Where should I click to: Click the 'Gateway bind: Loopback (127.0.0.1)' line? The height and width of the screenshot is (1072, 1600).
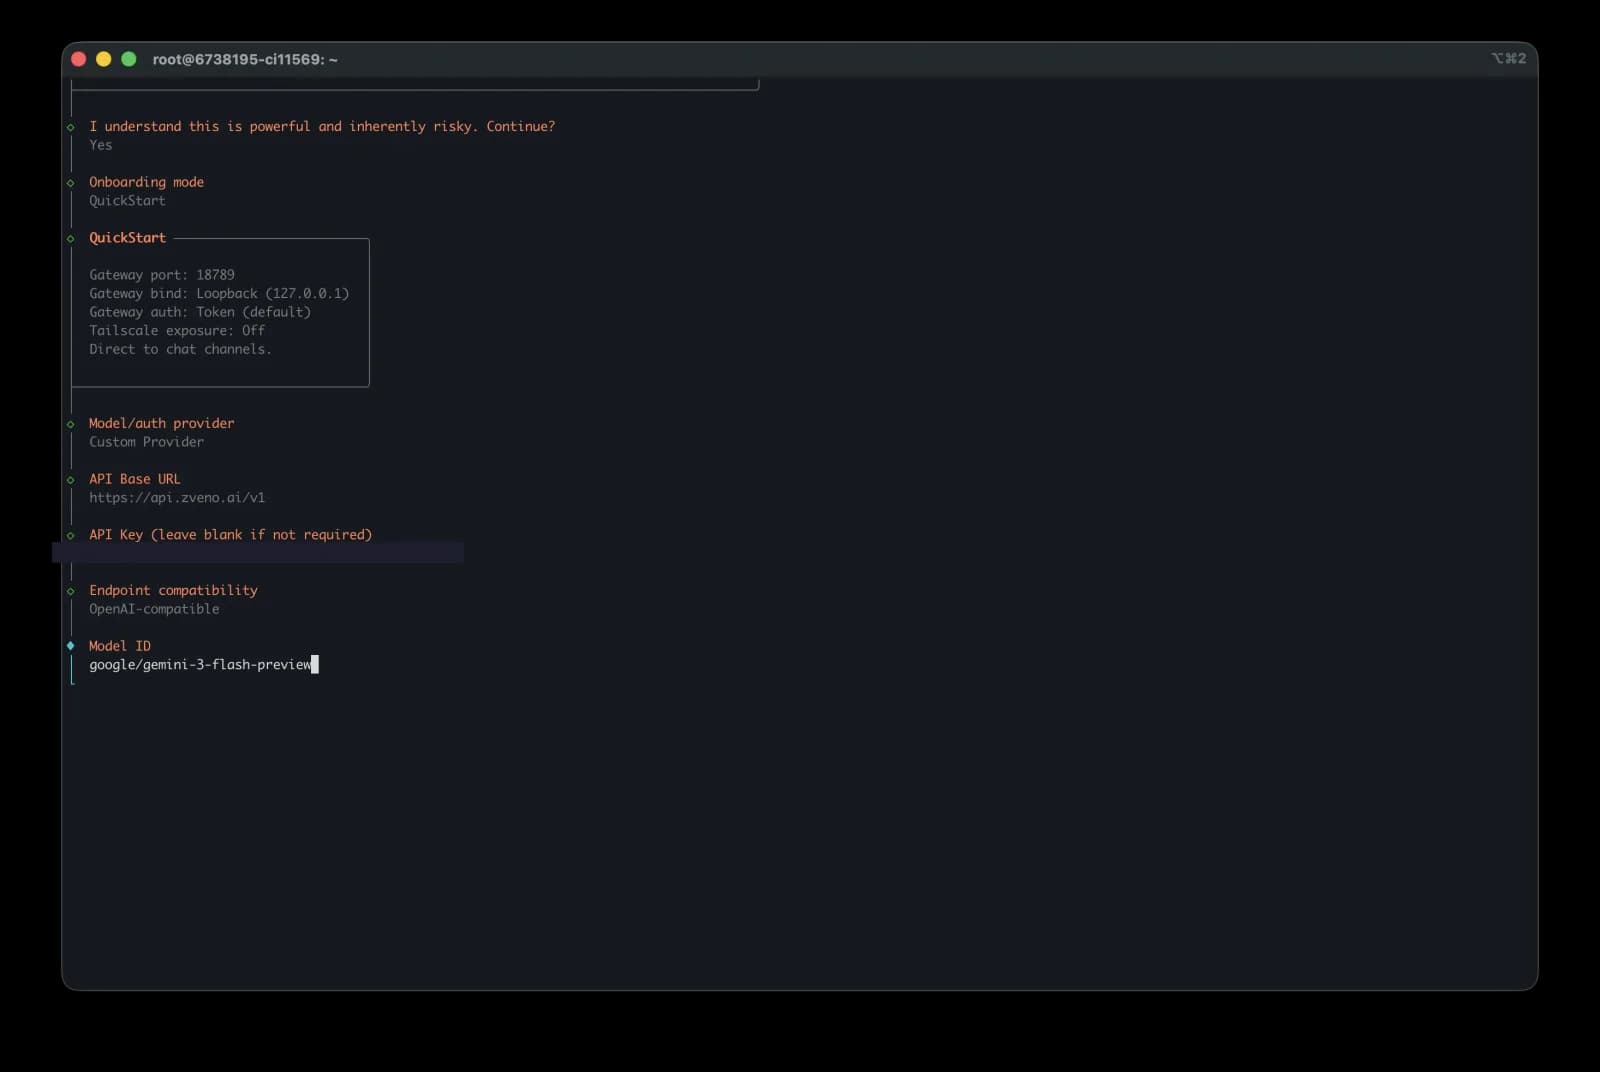tap(219, 294)
